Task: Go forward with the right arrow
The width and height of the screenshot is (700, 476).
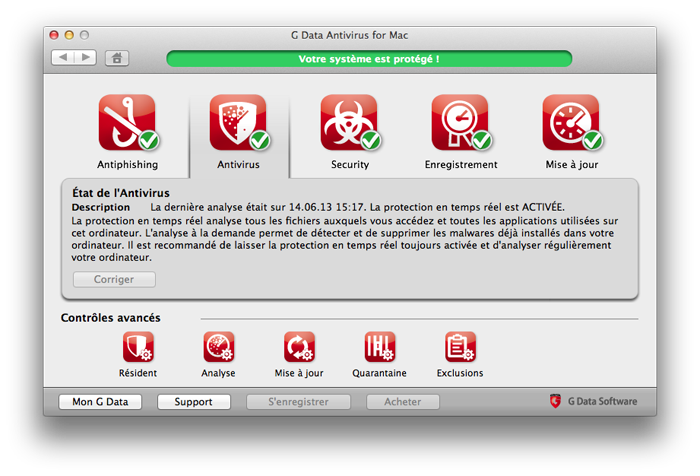Action: [x=85, y=57]
